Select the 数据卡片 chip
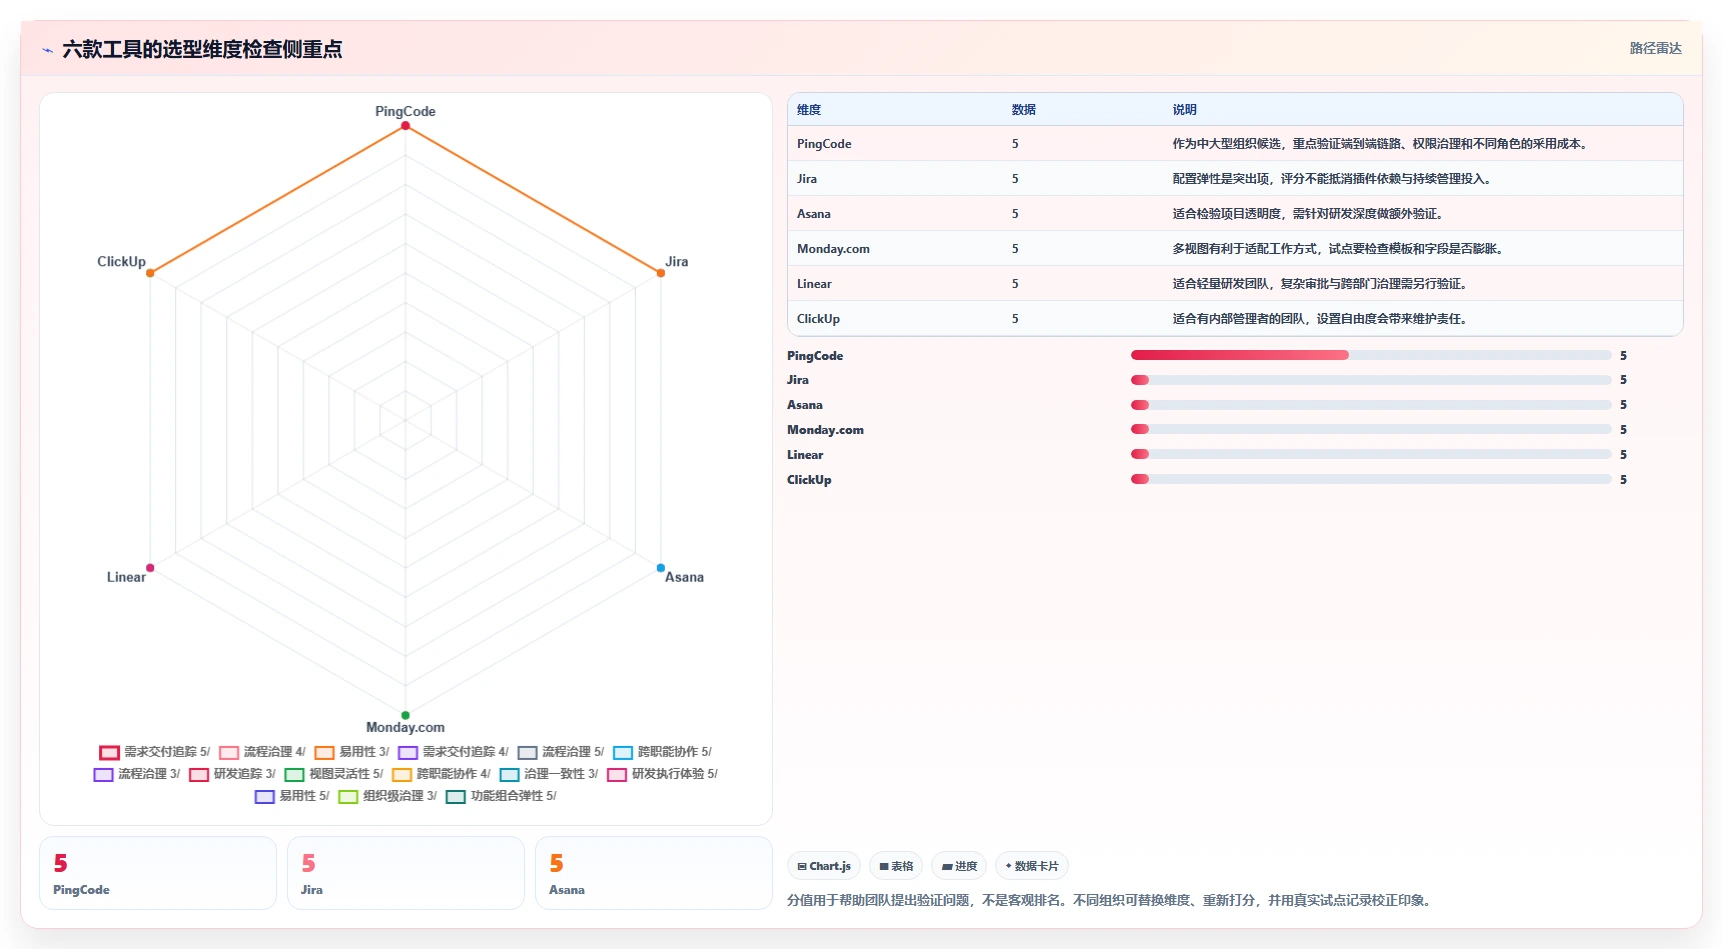Viewport: 1723px width, 949px height. coord(1032,866)
